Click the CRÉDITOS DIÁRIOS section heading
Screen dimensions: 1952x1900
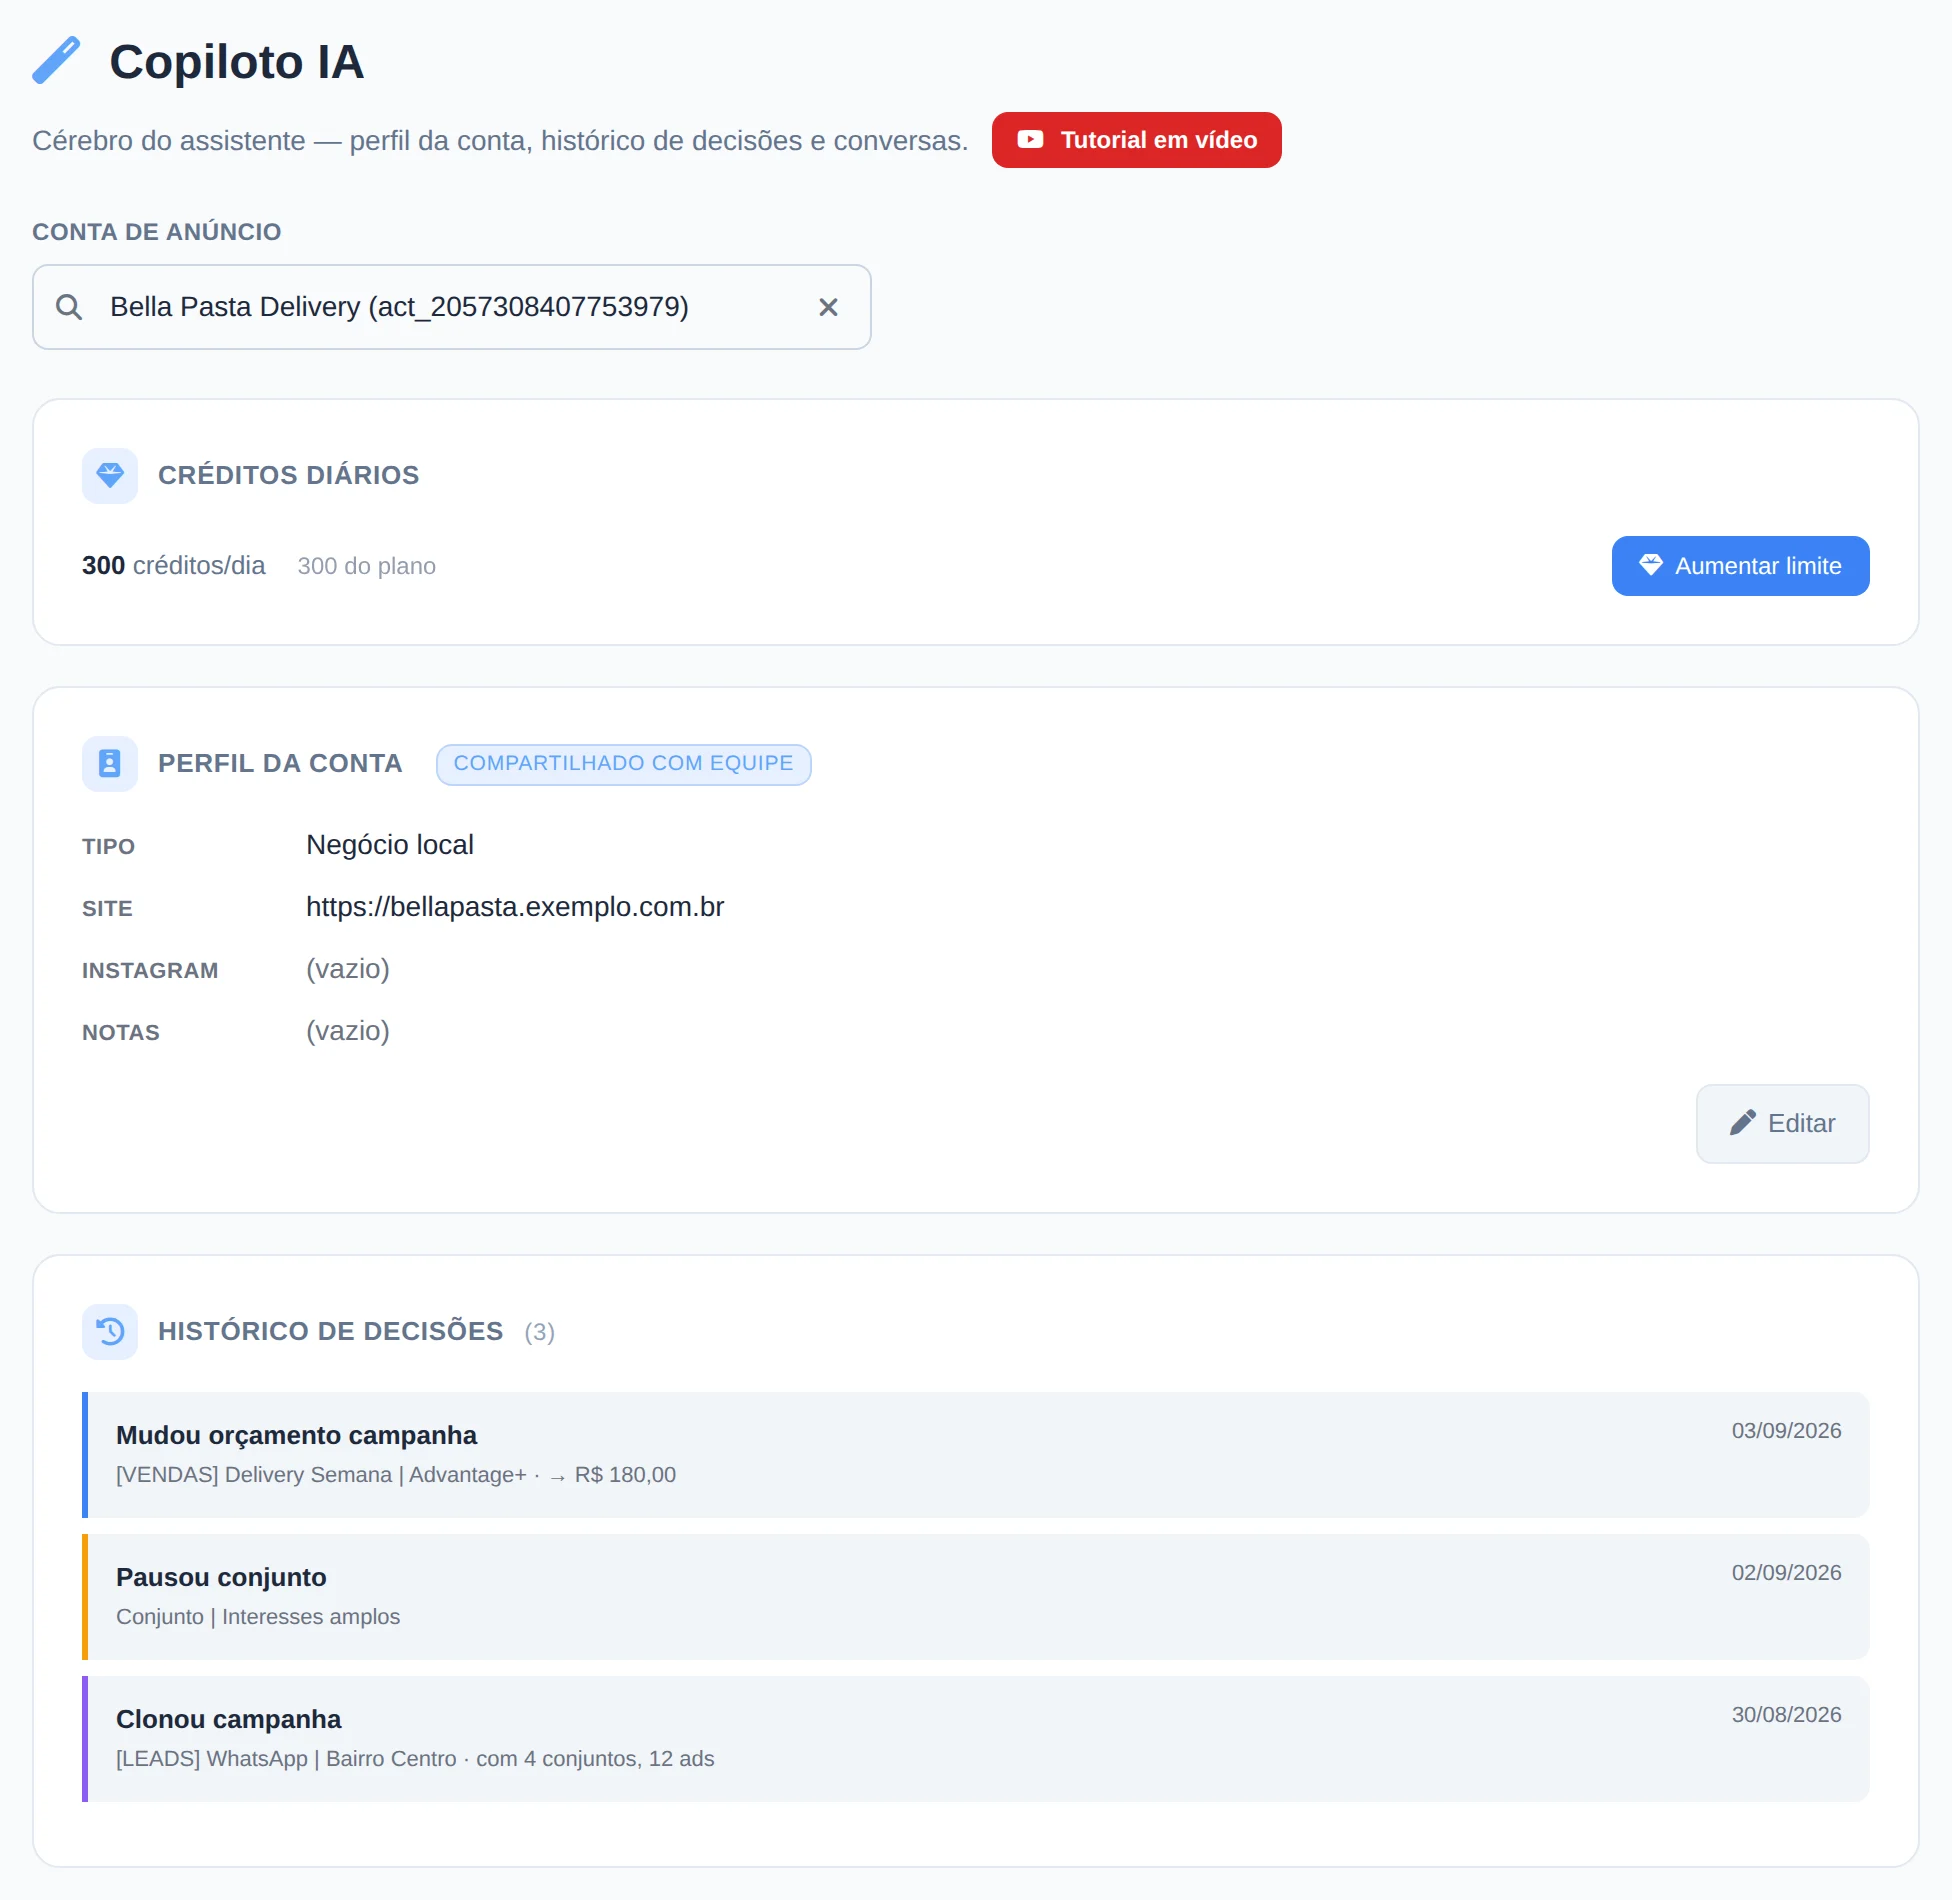click(289, 475)
